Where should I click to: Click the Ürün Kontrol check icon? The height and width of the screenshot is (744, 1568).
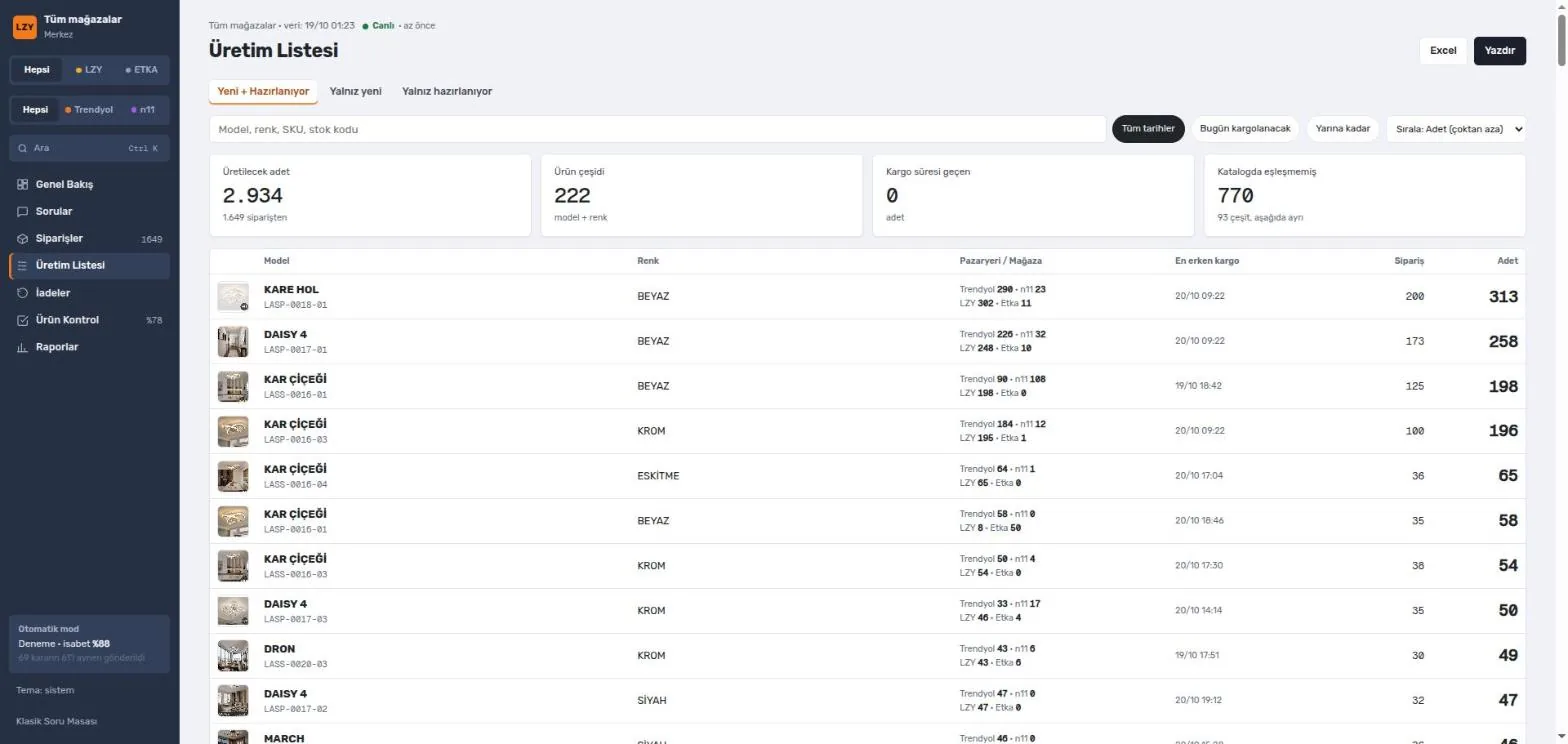pos(23,320)
